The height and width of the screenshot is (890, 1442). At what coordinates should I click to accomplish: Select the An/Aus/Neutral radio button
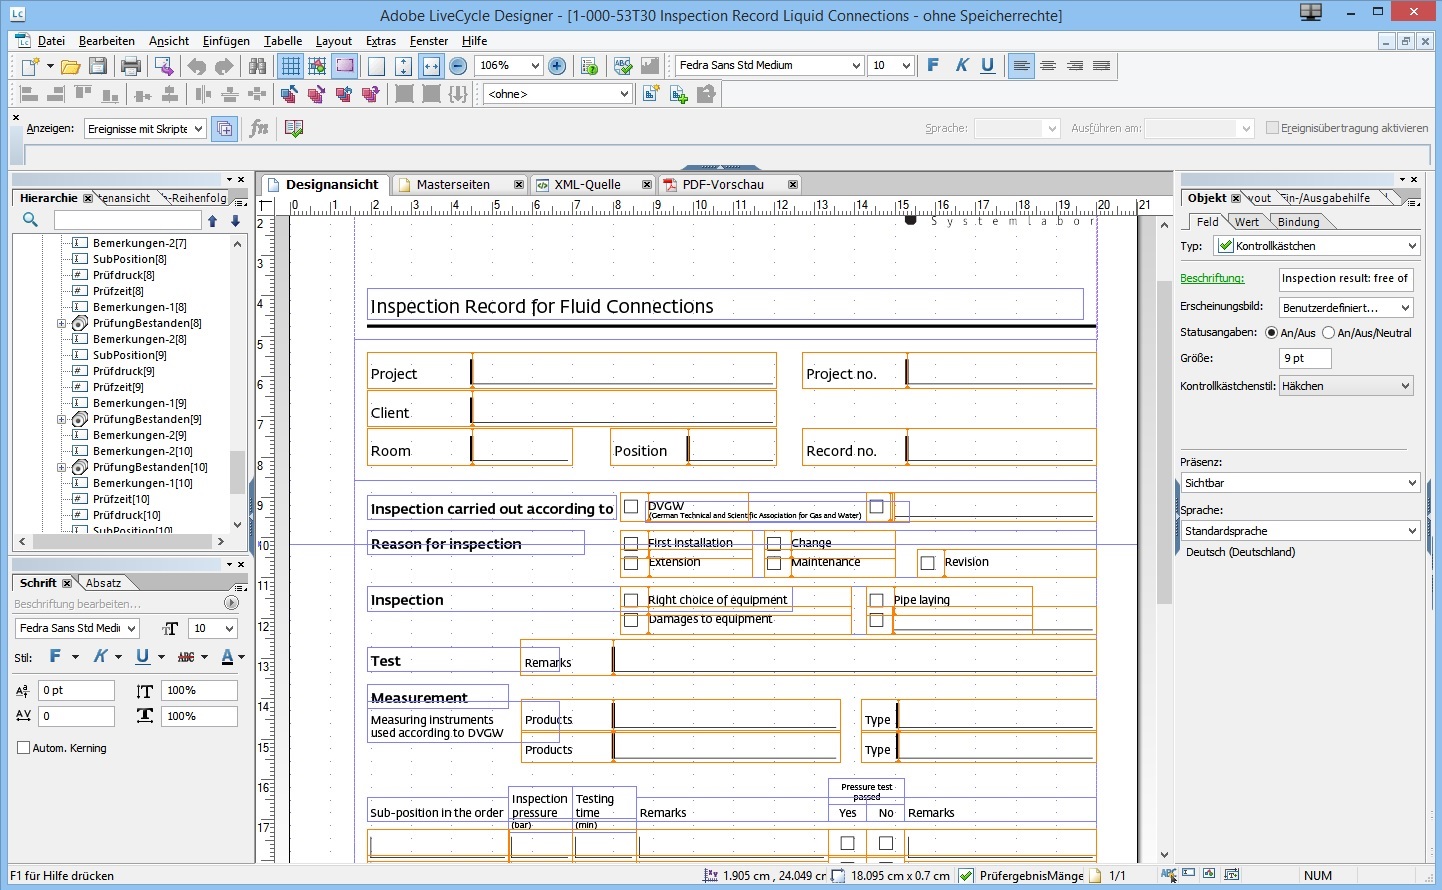point(1328,333)
